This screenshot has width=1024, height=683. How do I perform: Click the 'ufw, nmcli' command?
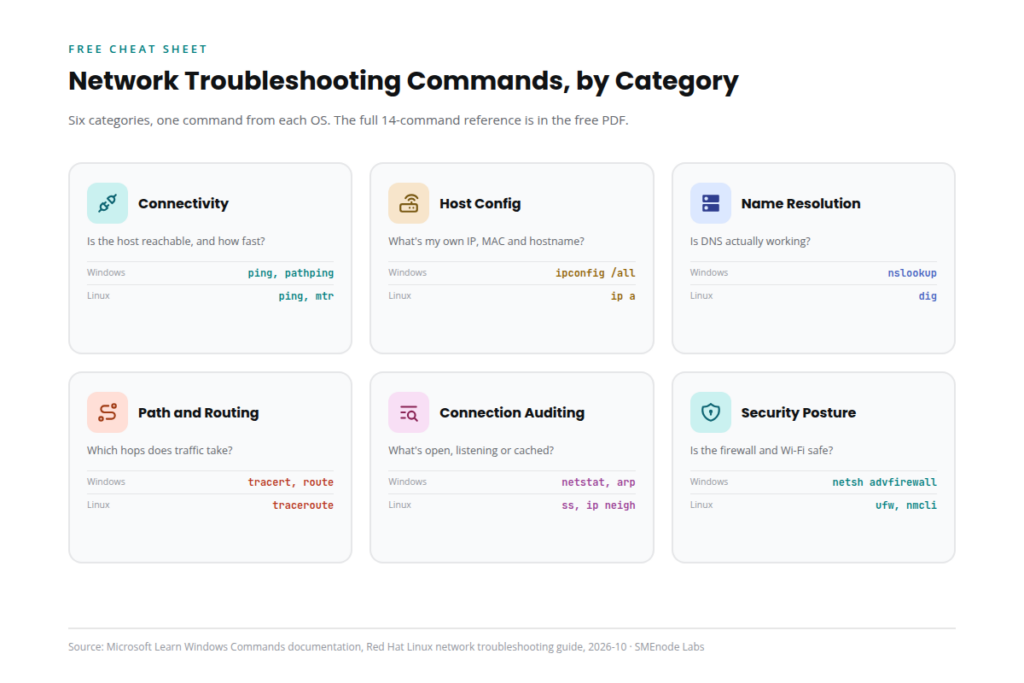906,505
